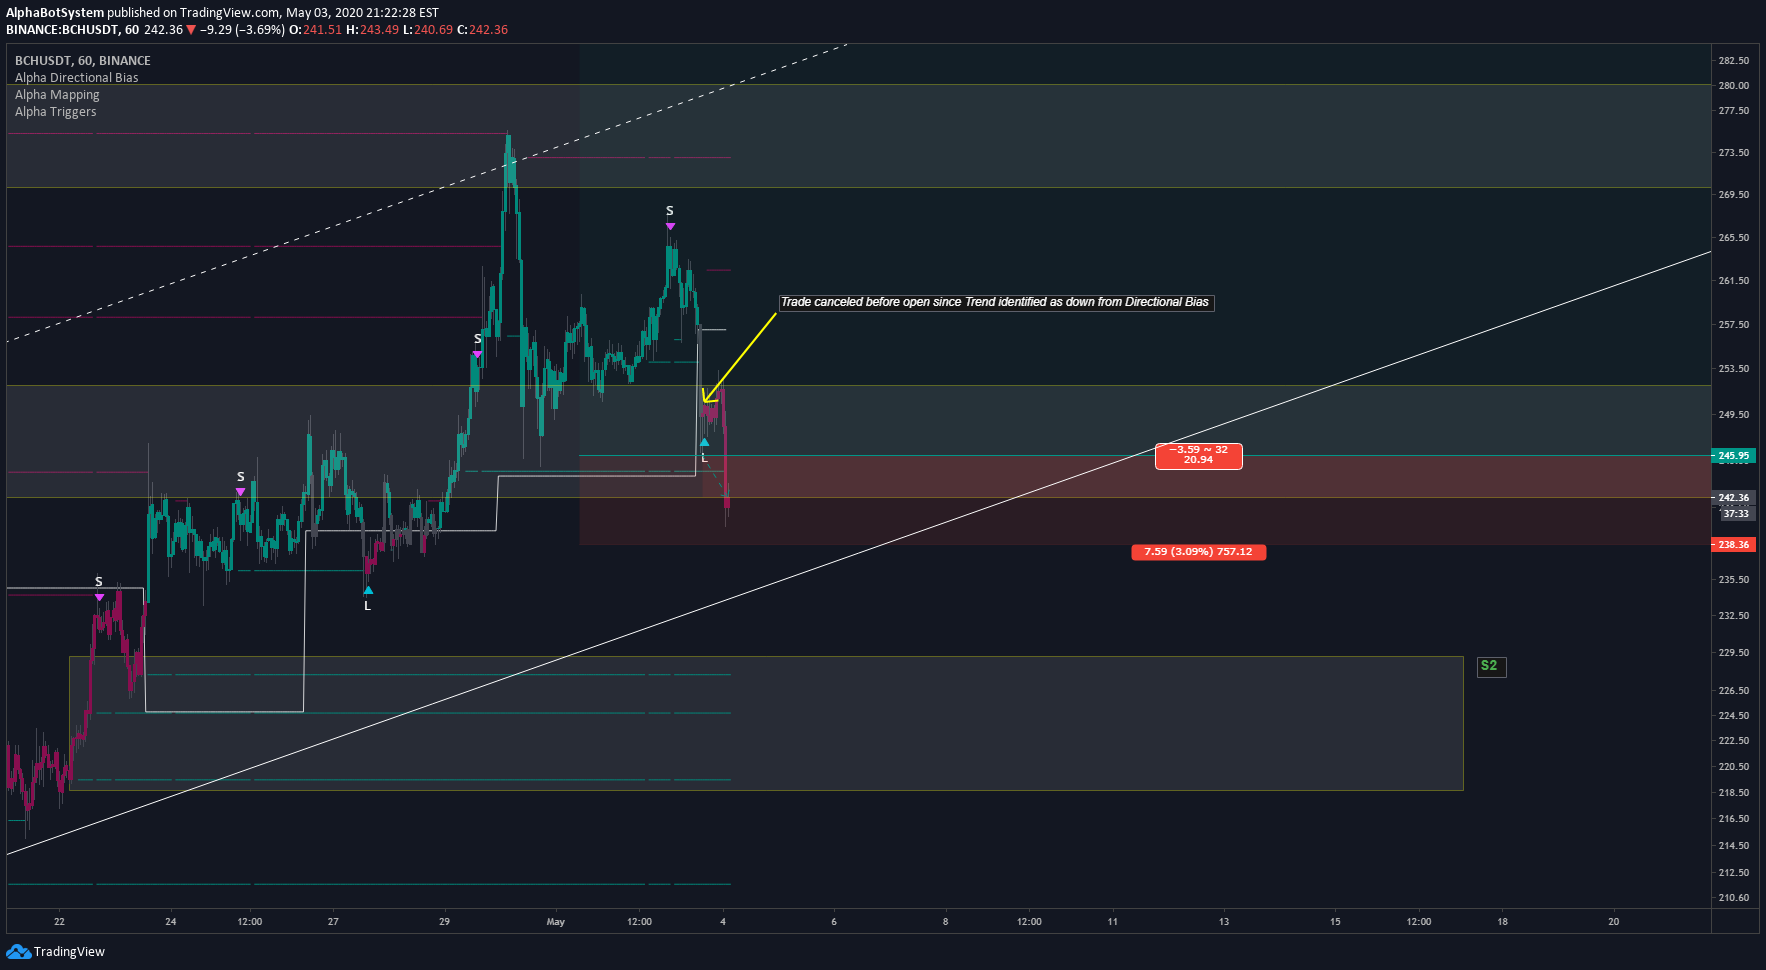Click the 218.50 price axis tick
The height and width of the screenshot is (970, 1766).
(1734, 793)
